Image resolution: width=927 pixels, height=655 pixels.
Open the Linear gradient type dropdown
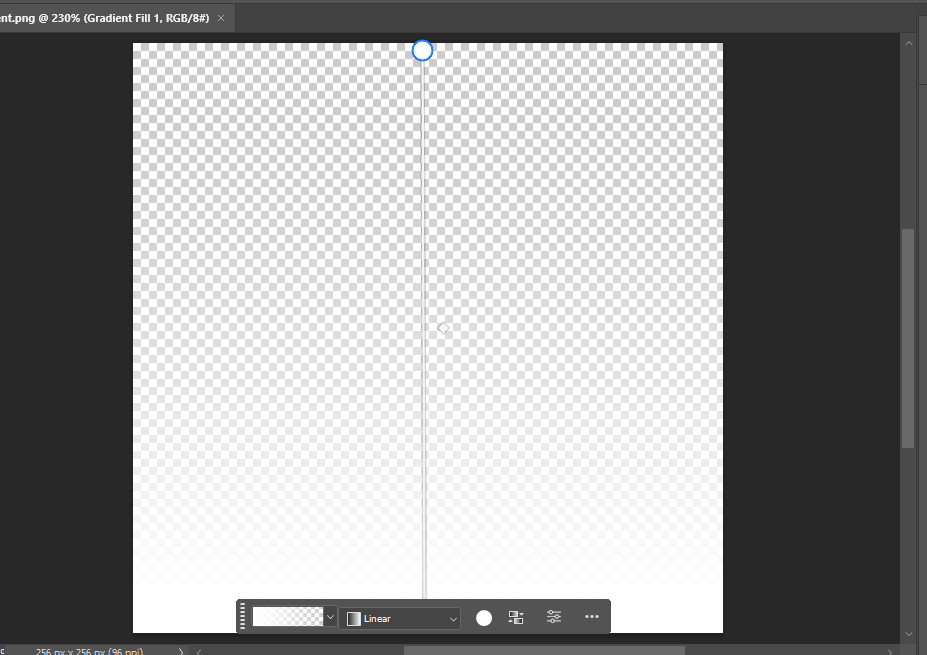coord(400,618)
